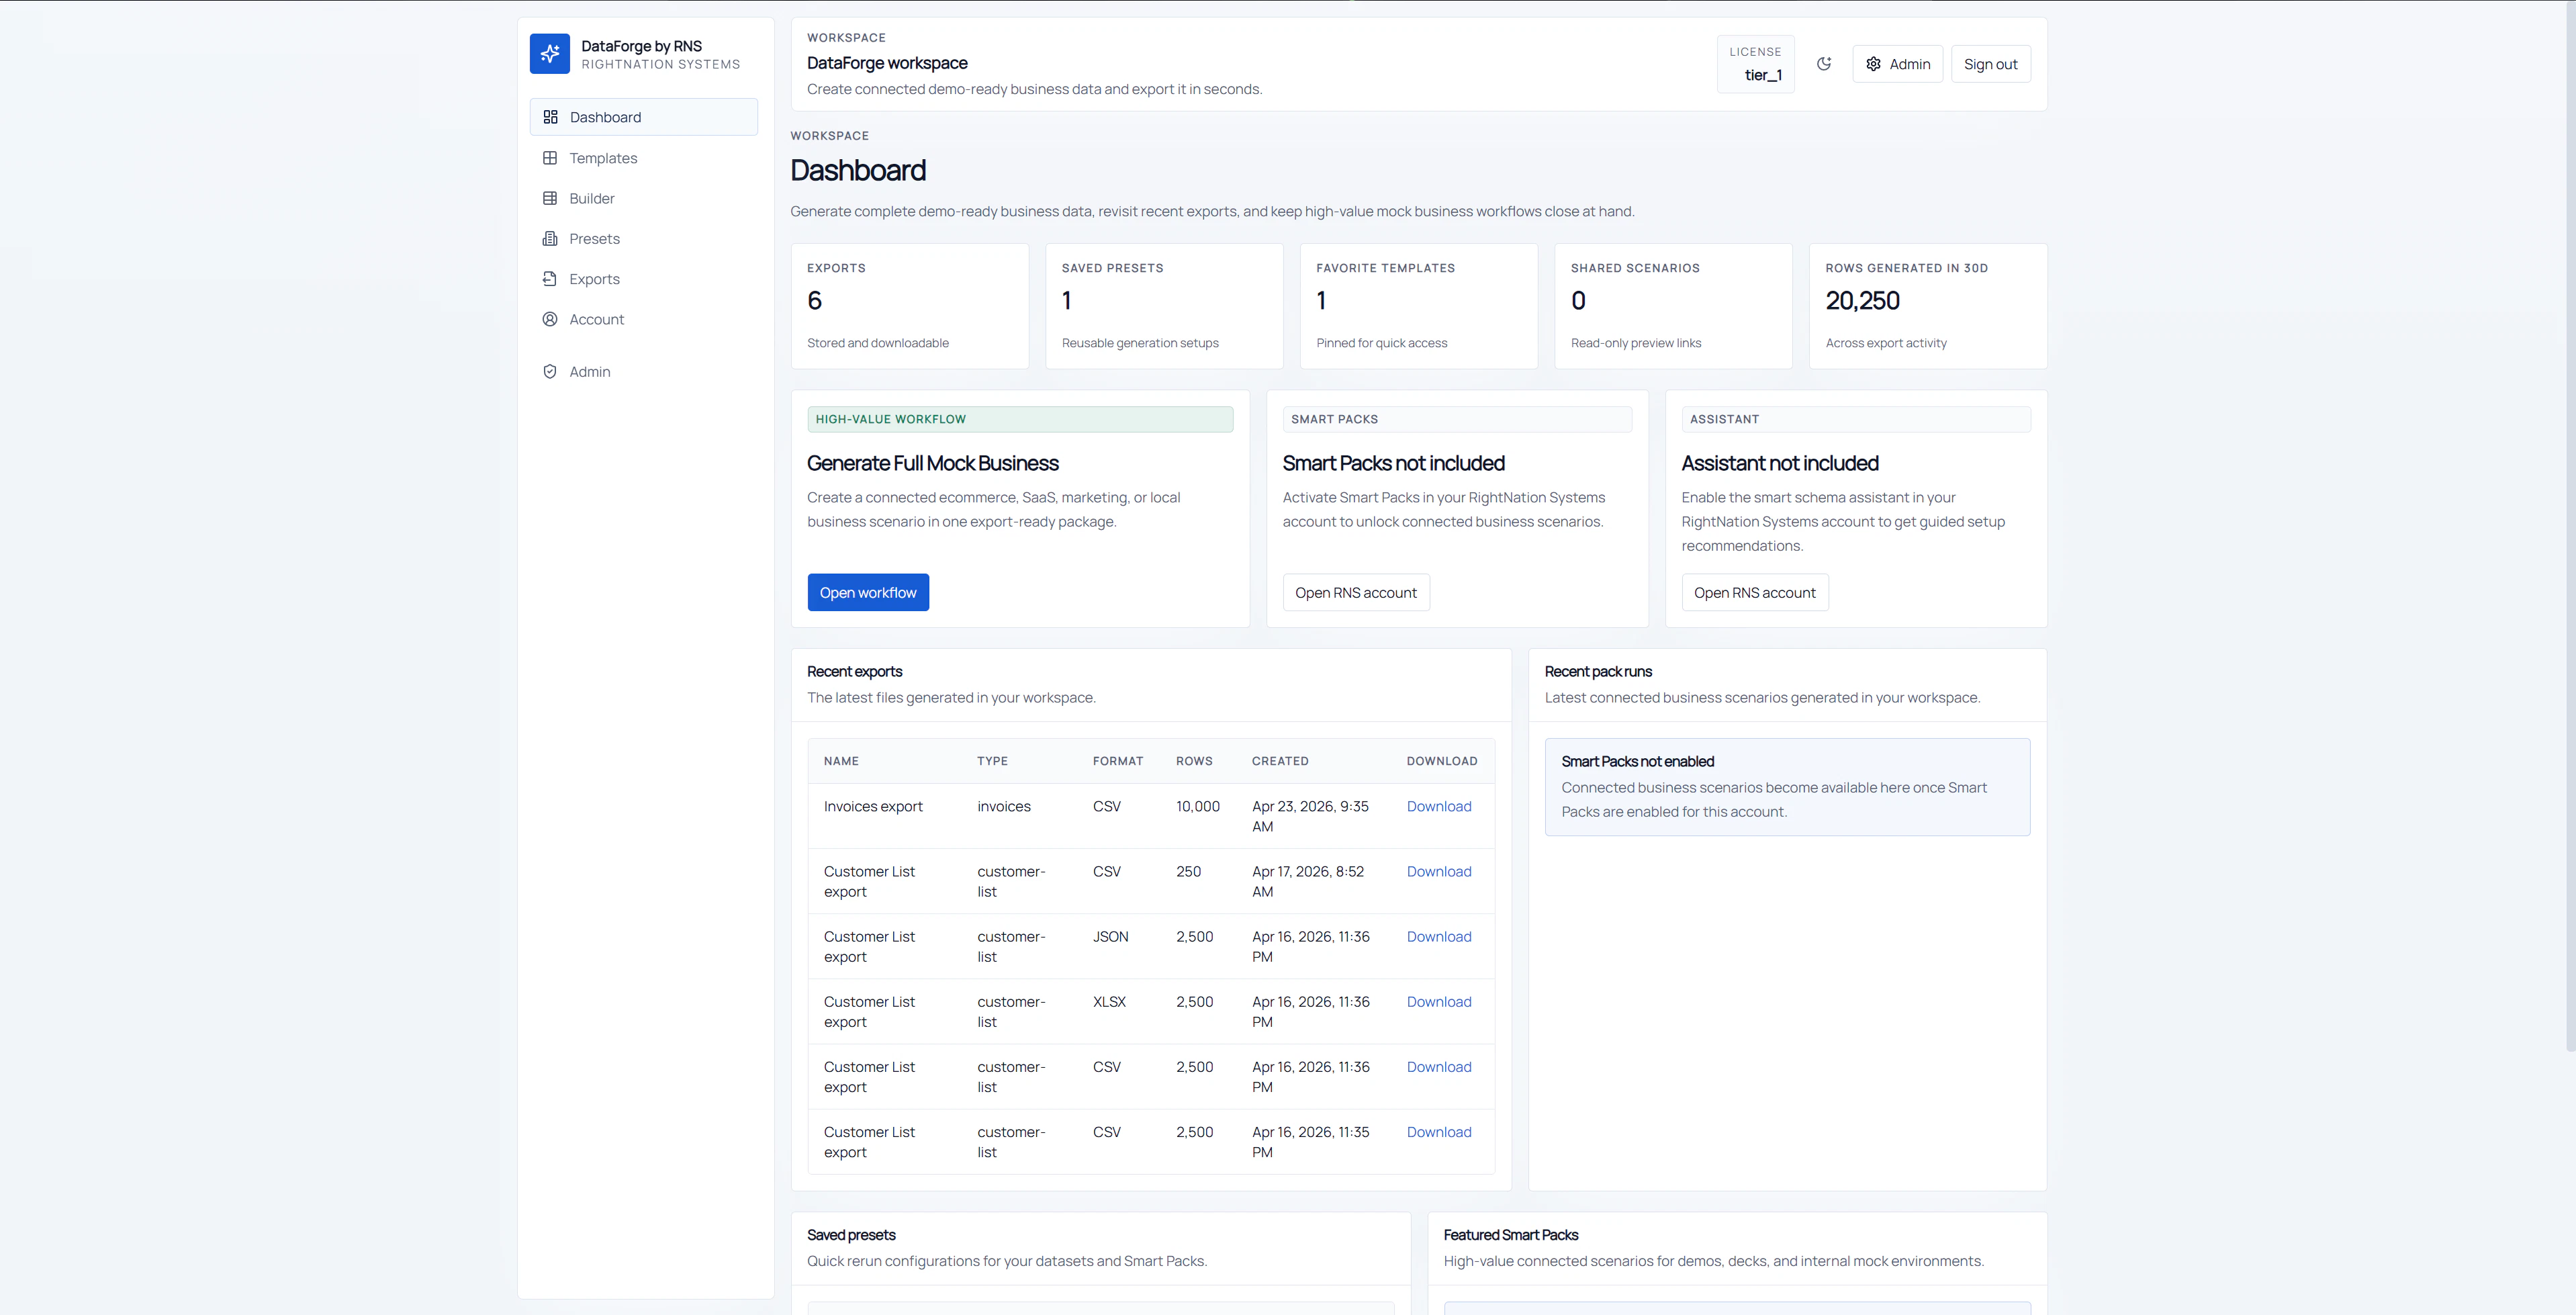
Task: Go to the Templates menu label
Action: coord(603,158)
